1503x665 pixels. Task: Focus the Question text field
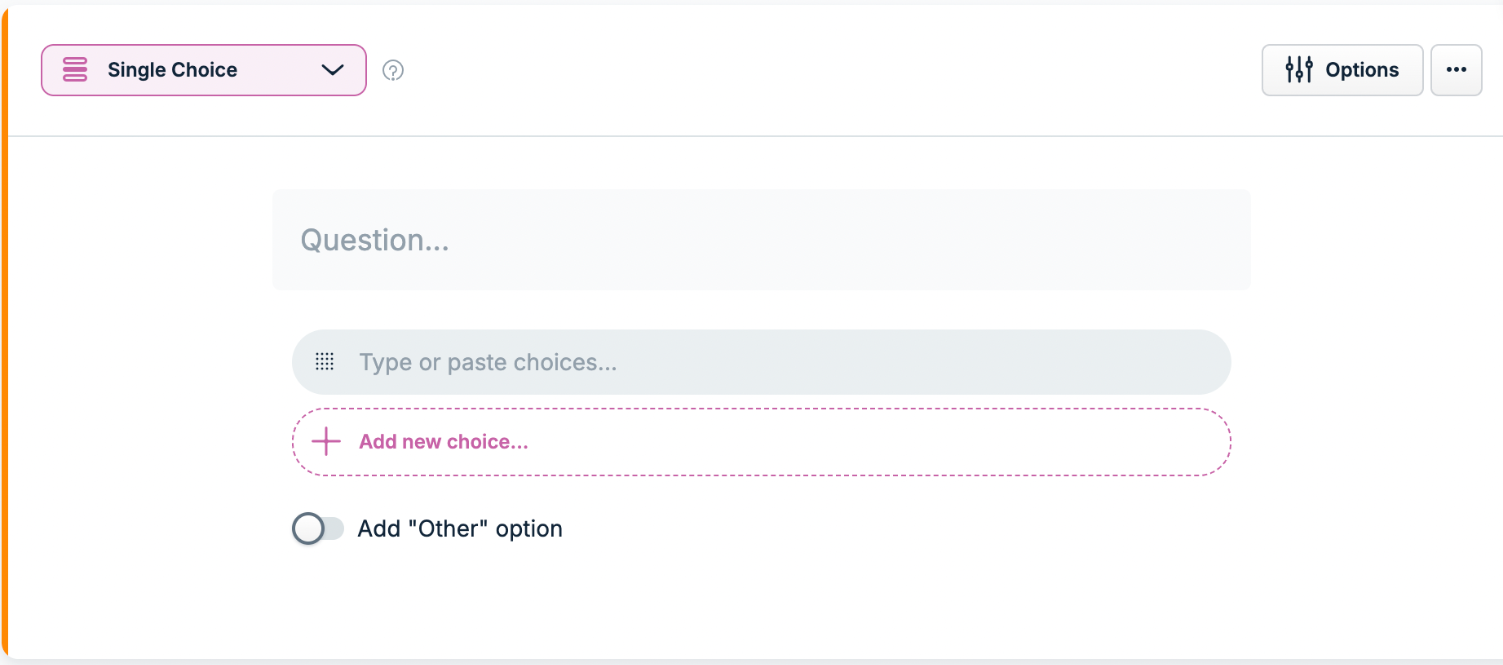tap(761, 240)
